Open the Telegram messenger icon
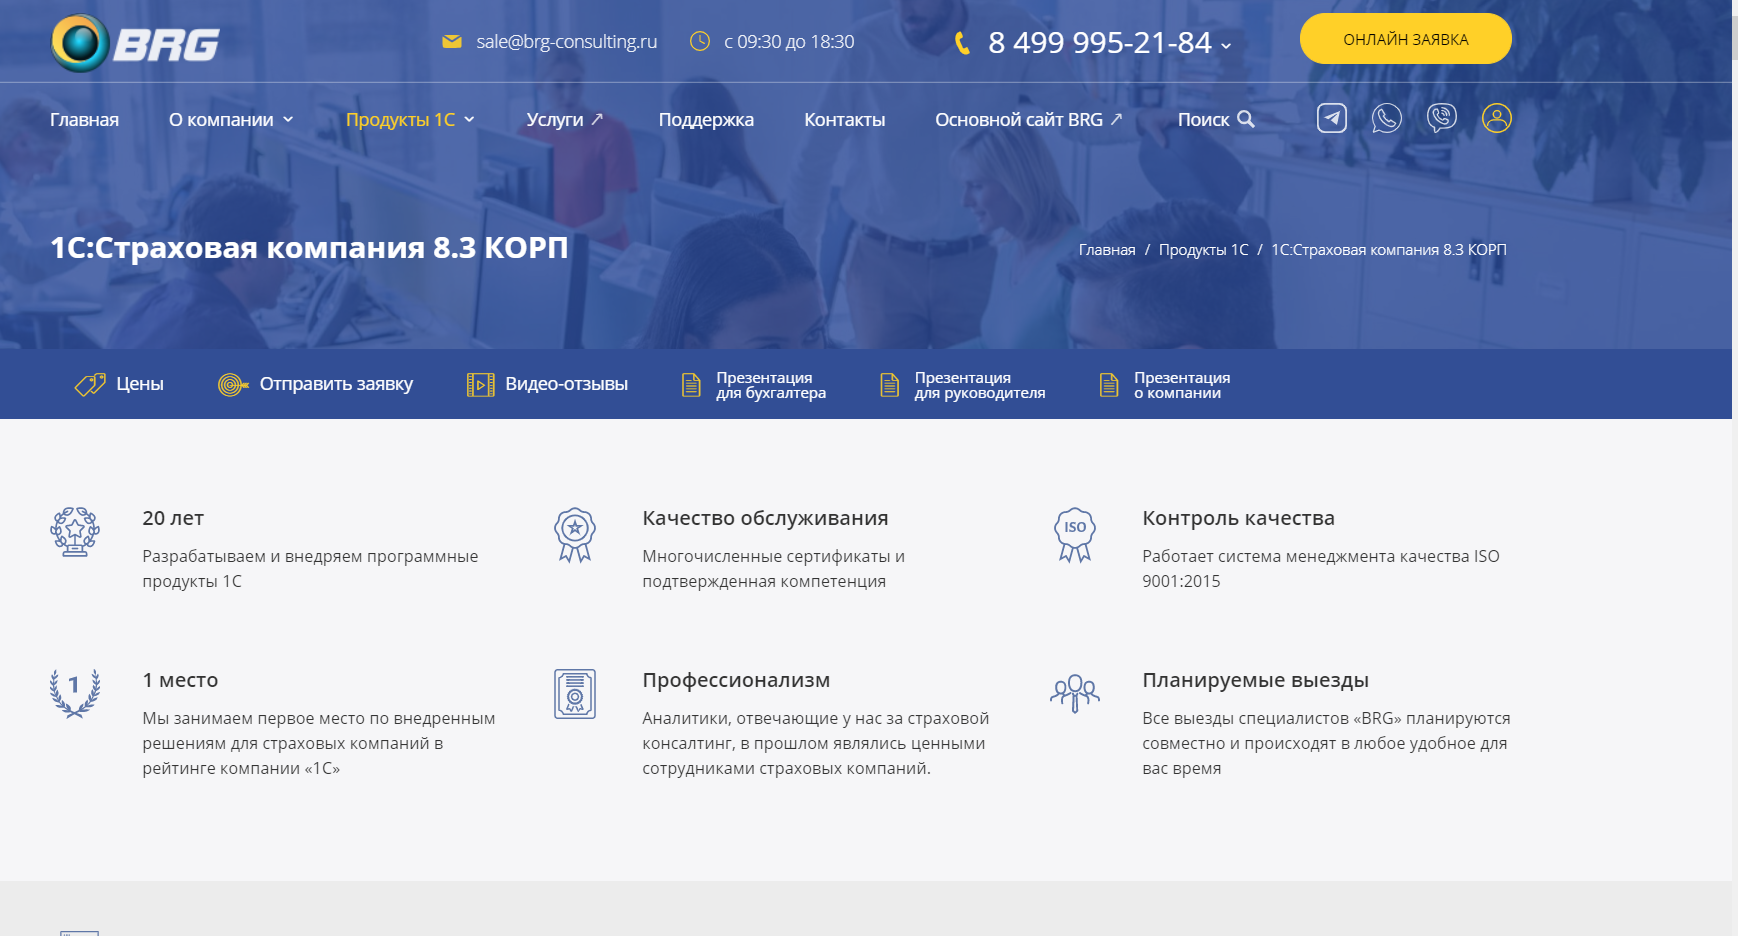The height and width of the screenshot is (936, 1738). pos(1331,118)
